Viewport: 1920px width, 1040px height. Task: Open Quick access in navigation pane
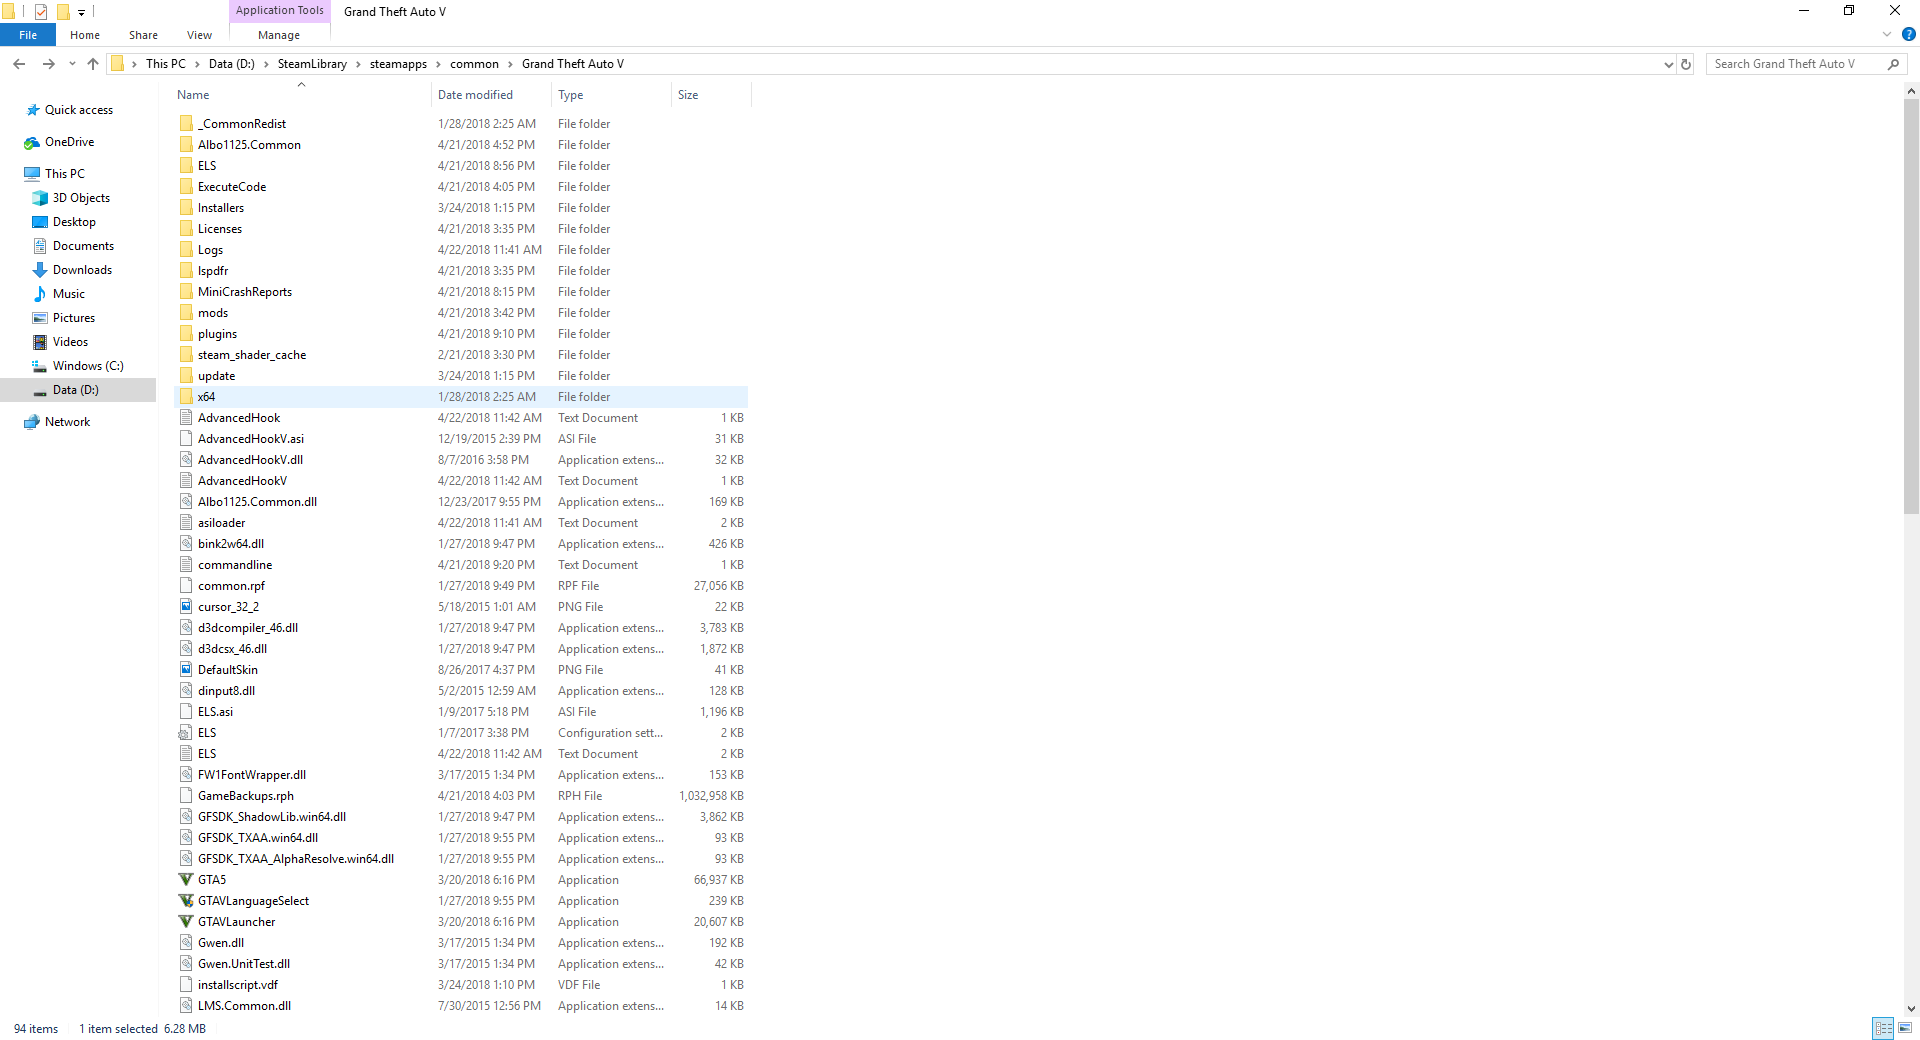79,110
